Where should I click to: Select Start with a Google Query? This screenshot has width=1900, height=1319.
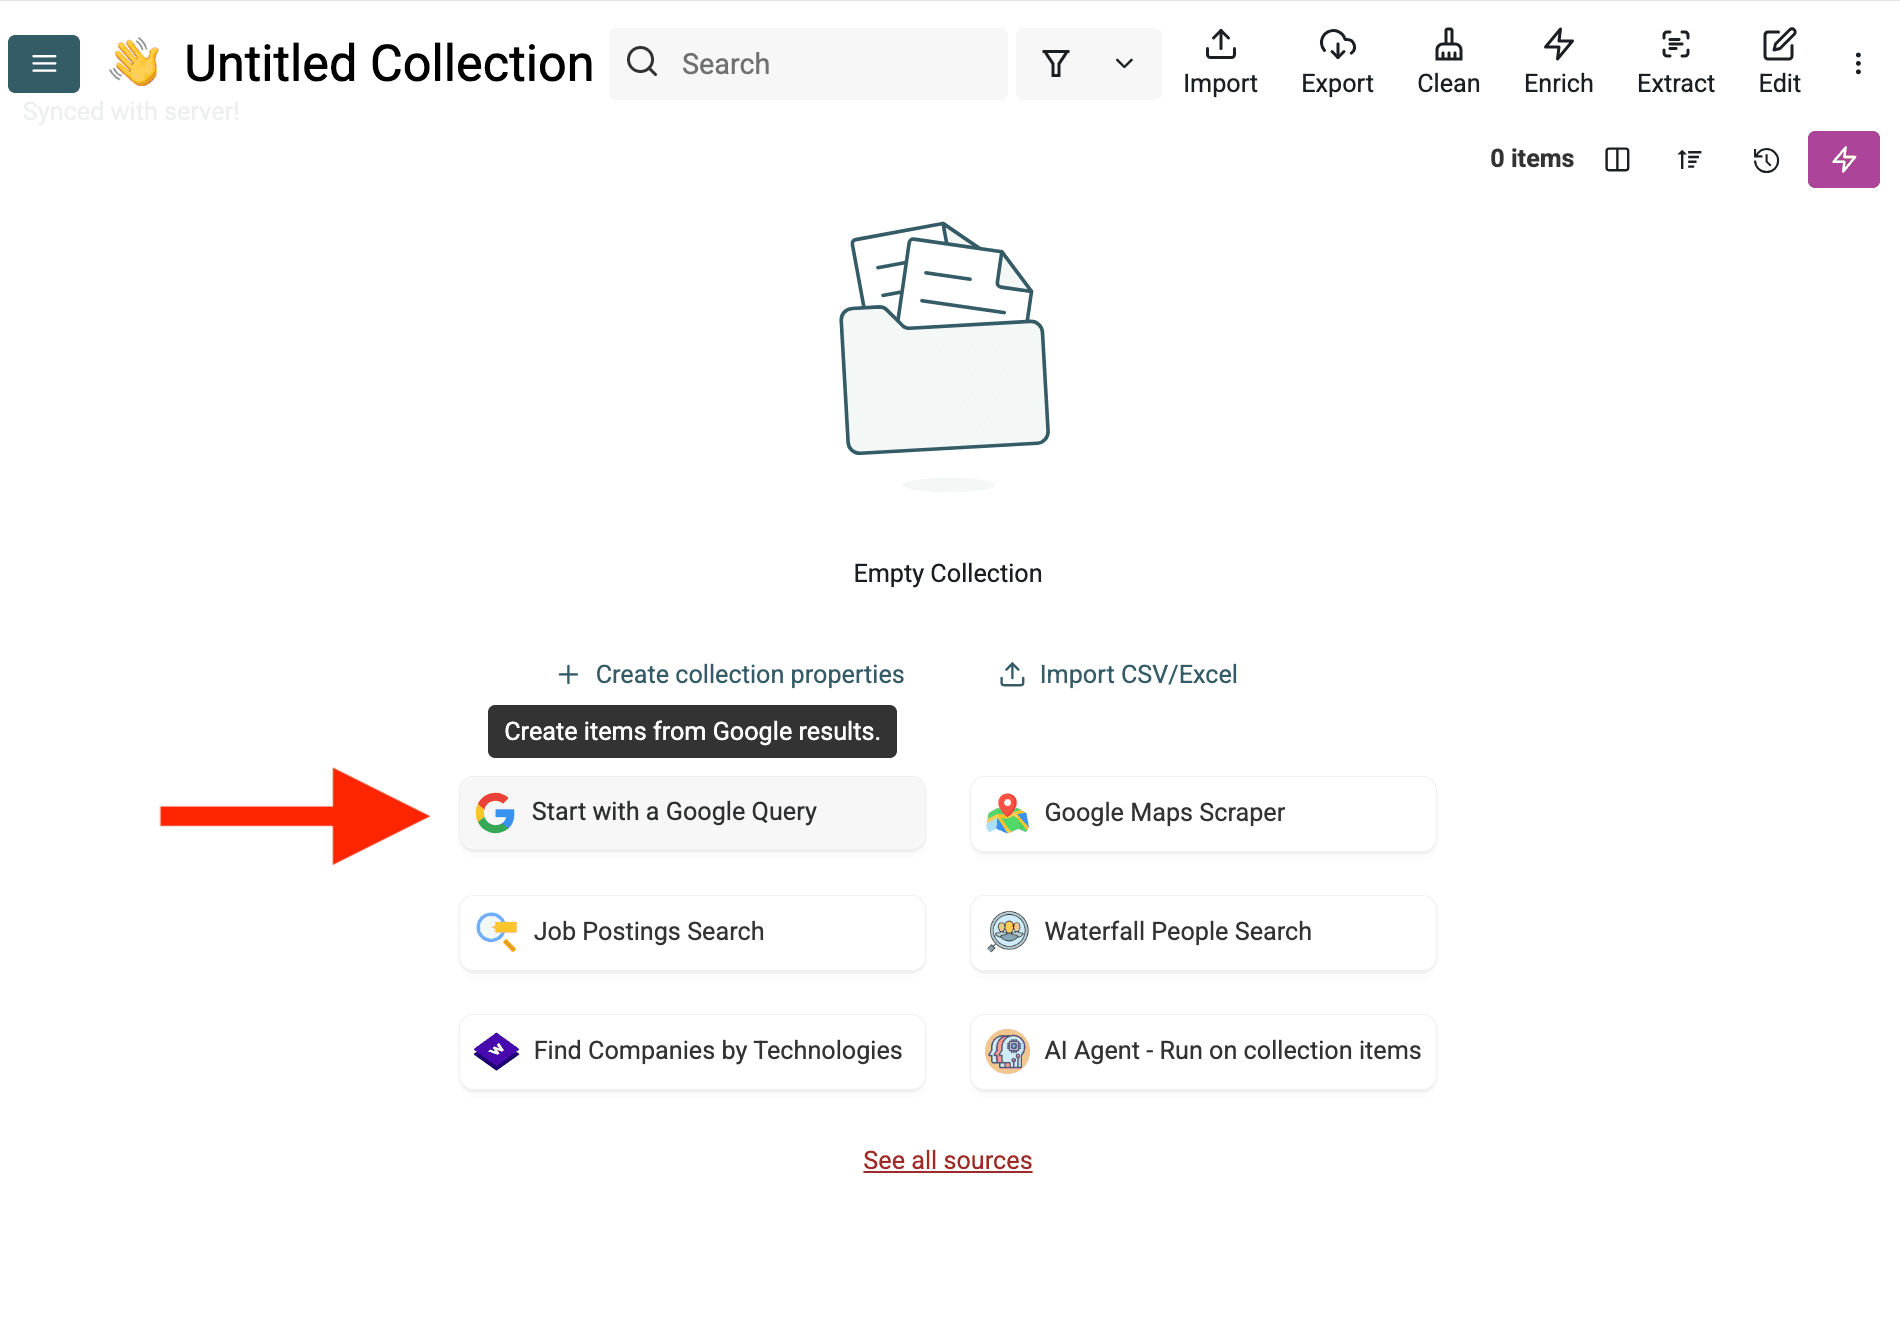click(x=691, y=812)
